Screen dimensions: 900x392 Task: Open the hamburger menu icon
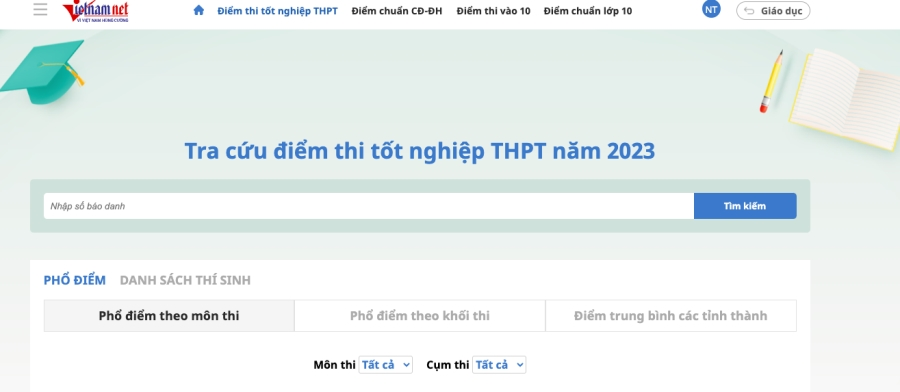40,9
